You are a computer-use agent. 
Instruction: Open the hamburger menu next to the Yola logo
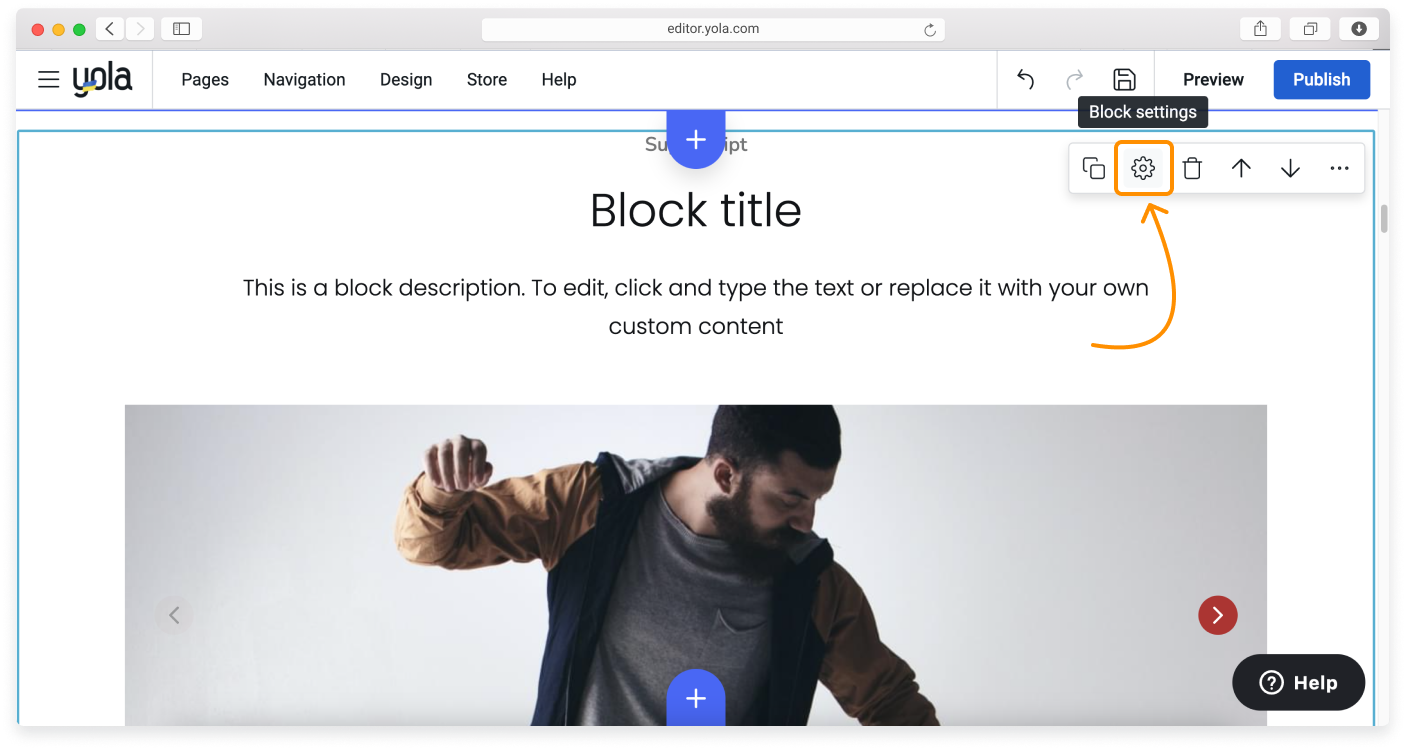[48, 79]
